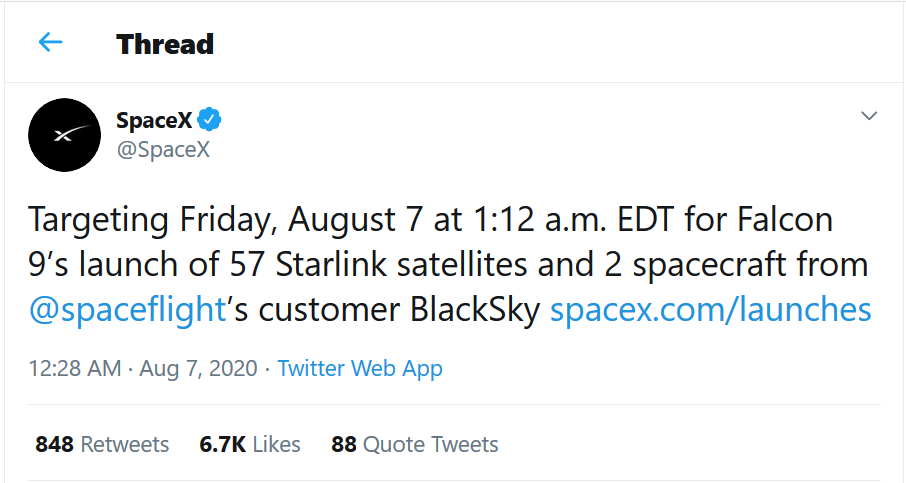Open the tweet options chevron menu
The height and width of the screenshot is (483, 906).
click(x=869, y=117)
